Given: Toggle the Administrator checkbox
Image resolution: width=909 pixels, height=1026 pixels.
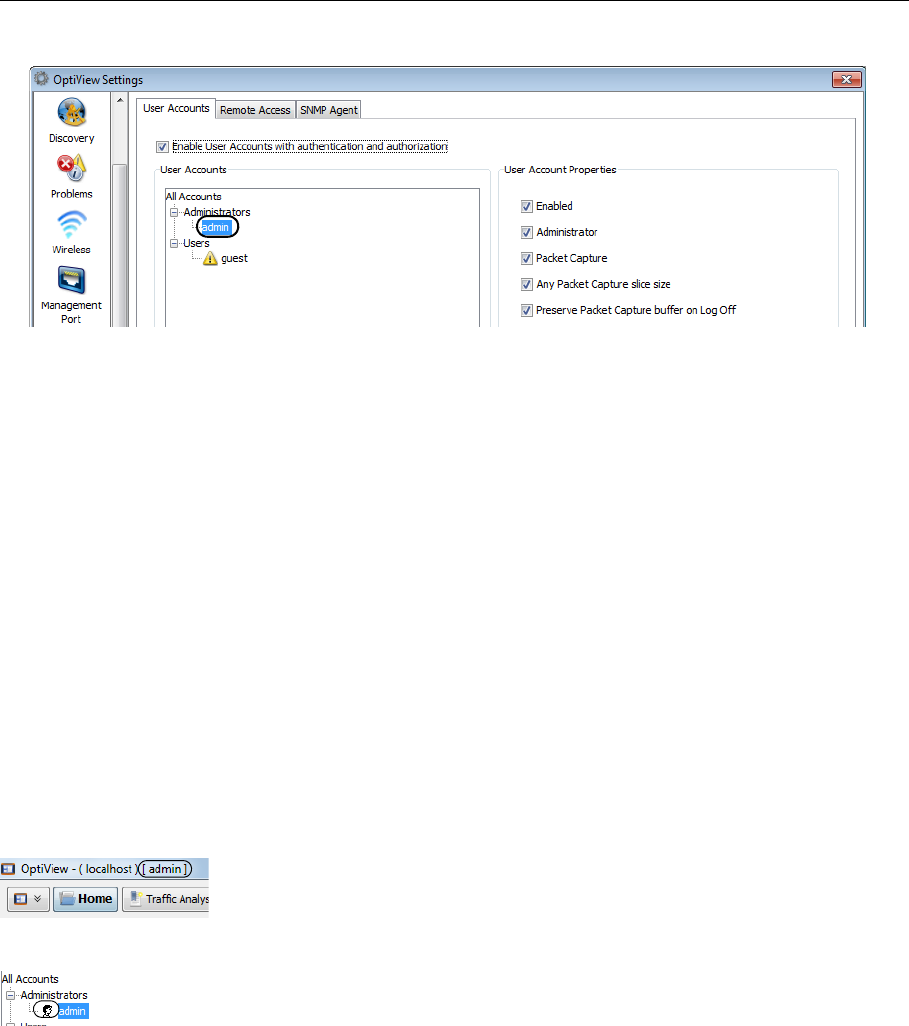Looking at the screenshot, I should coord(527,232).
